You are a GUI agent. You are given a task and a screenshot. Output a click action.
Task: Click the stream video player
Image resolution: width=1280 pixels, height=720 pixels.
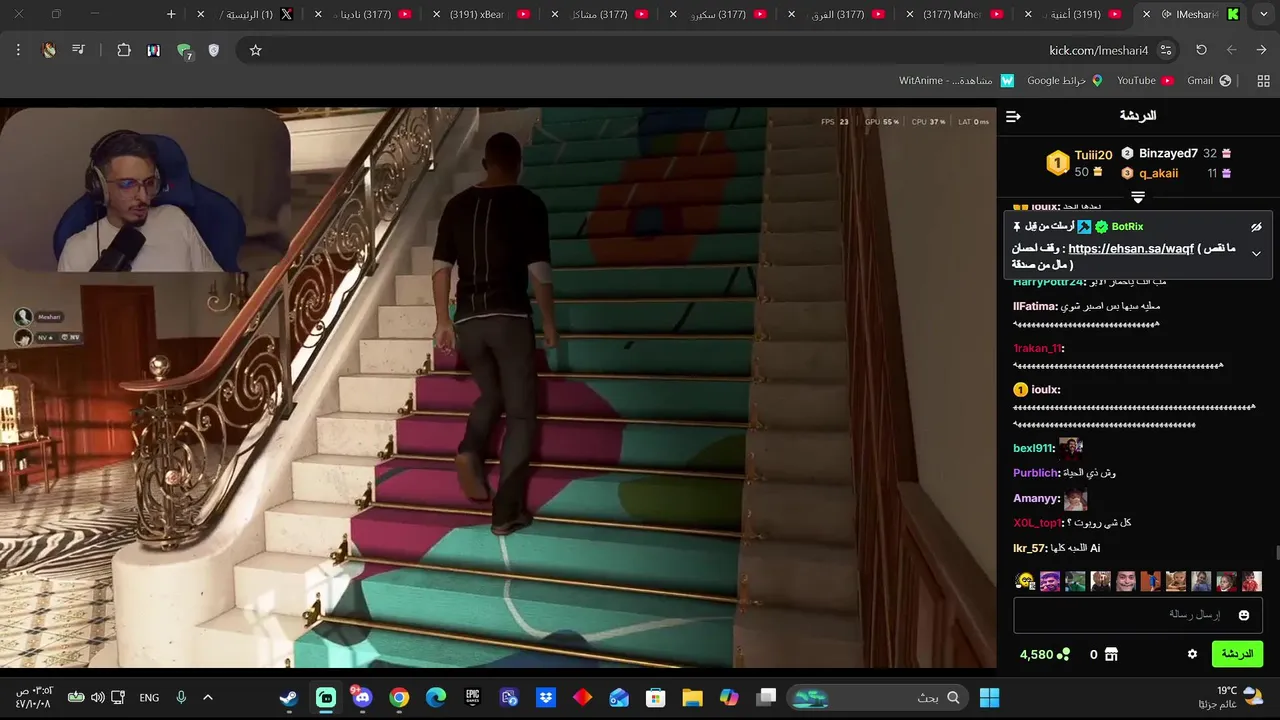pos(498,387)
